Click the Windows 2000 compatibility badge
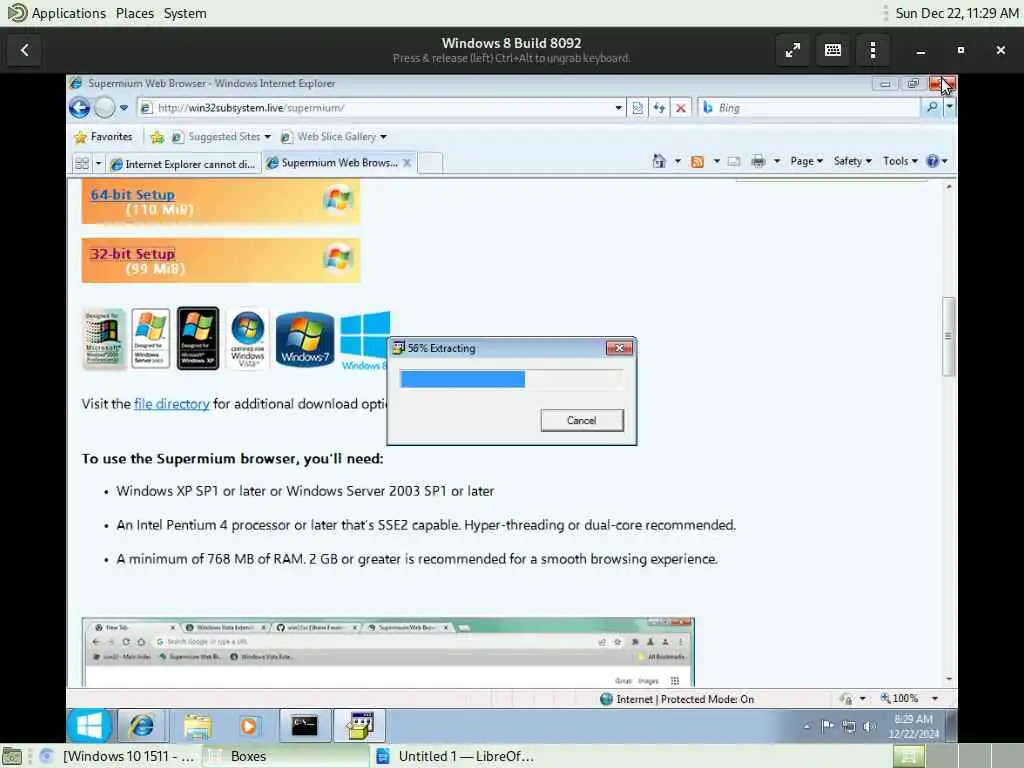1024x768 pixels. (x=103, y=339)
